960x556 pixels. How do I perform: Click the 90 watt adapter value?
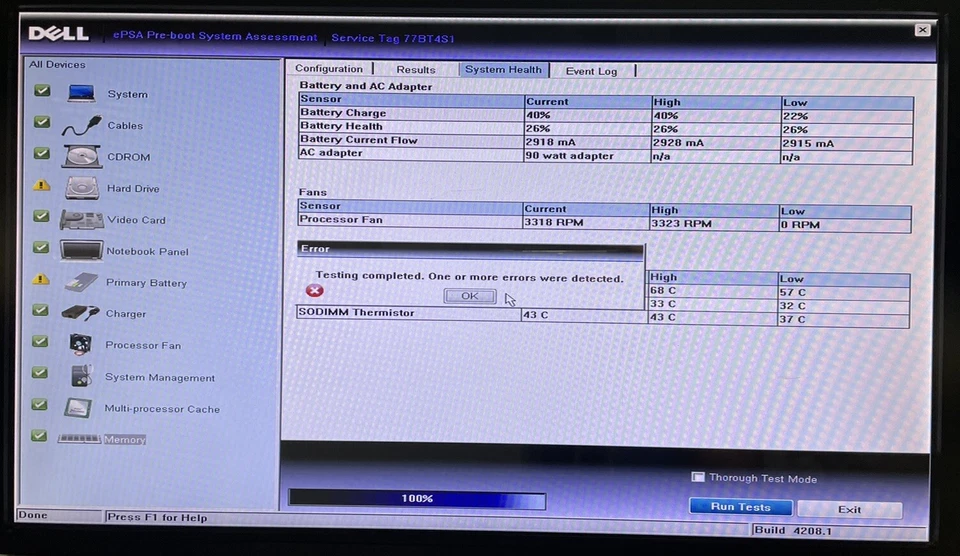[569, 156]
